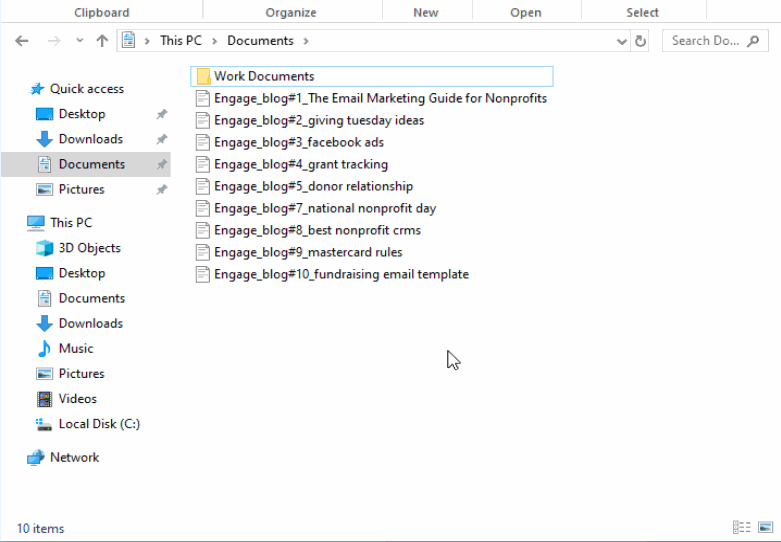Refresh the Documents folder view
The image size is (781, 542).
point(641,41)
